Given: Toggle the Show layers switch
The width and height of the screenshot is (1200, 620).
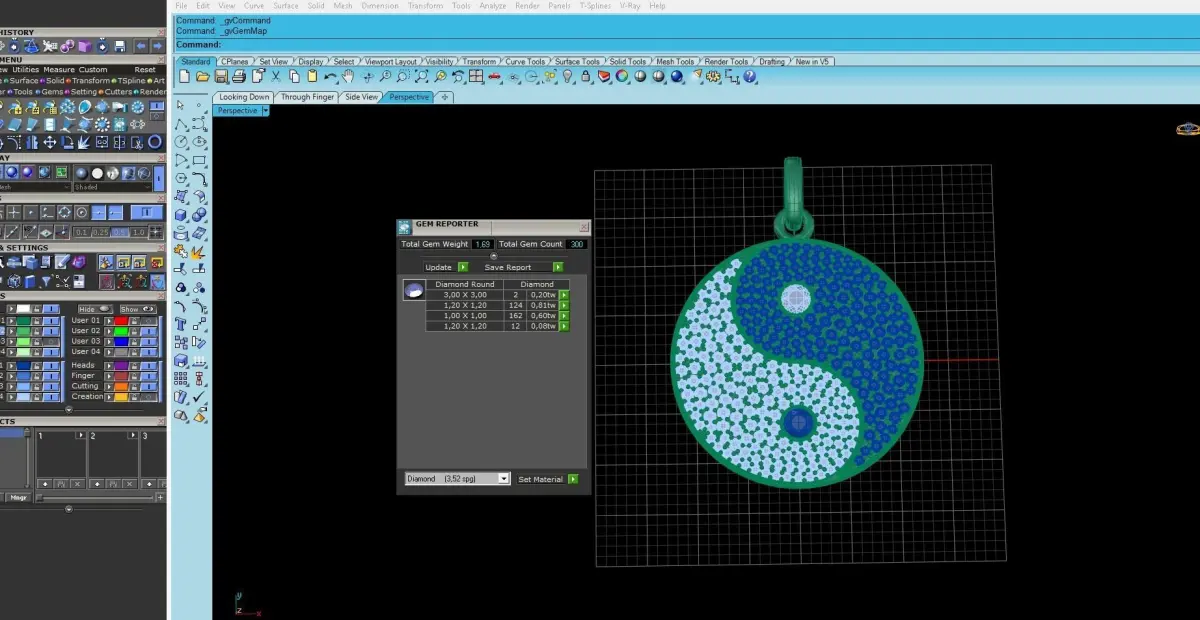Looking at the screenshot, I should point(138,309).
